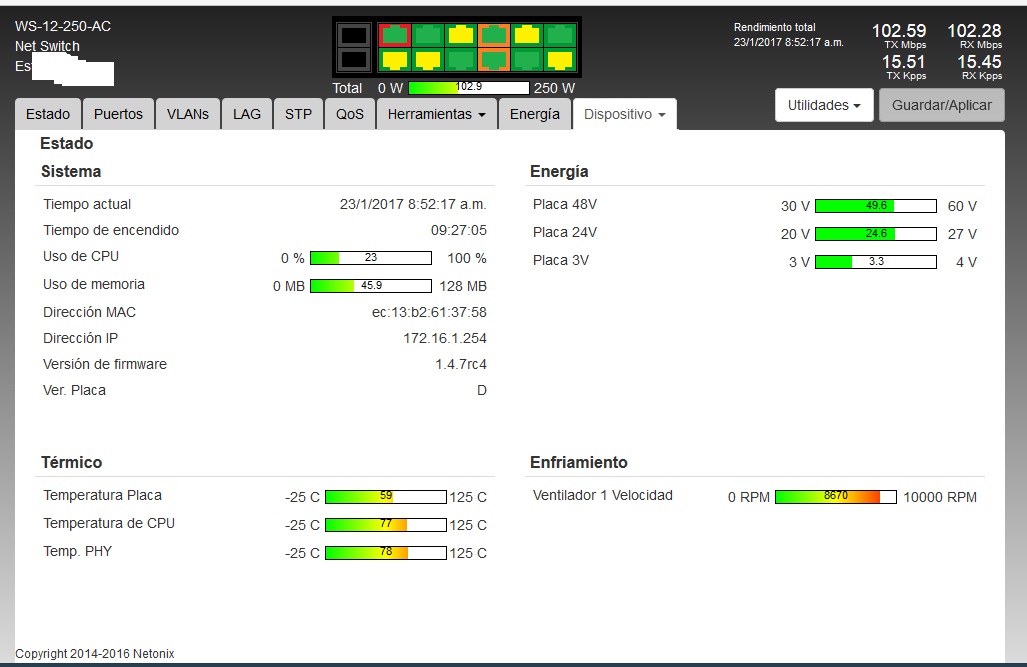Viewport: 1027px width, 667px height.
Task: Expand the Dispositivo dropdown tab
Action: [624, 114]
